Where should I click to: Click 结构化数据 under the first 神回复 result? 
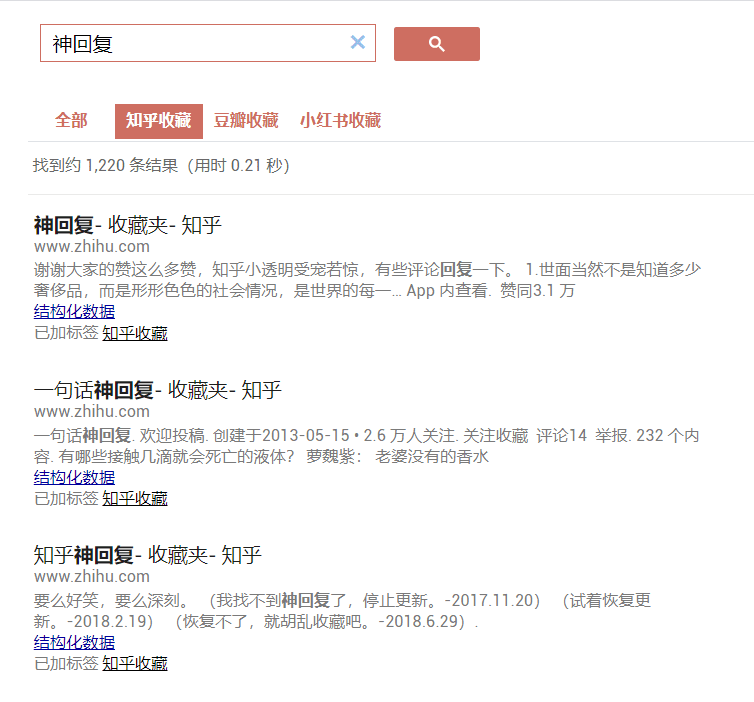point(75,312)
